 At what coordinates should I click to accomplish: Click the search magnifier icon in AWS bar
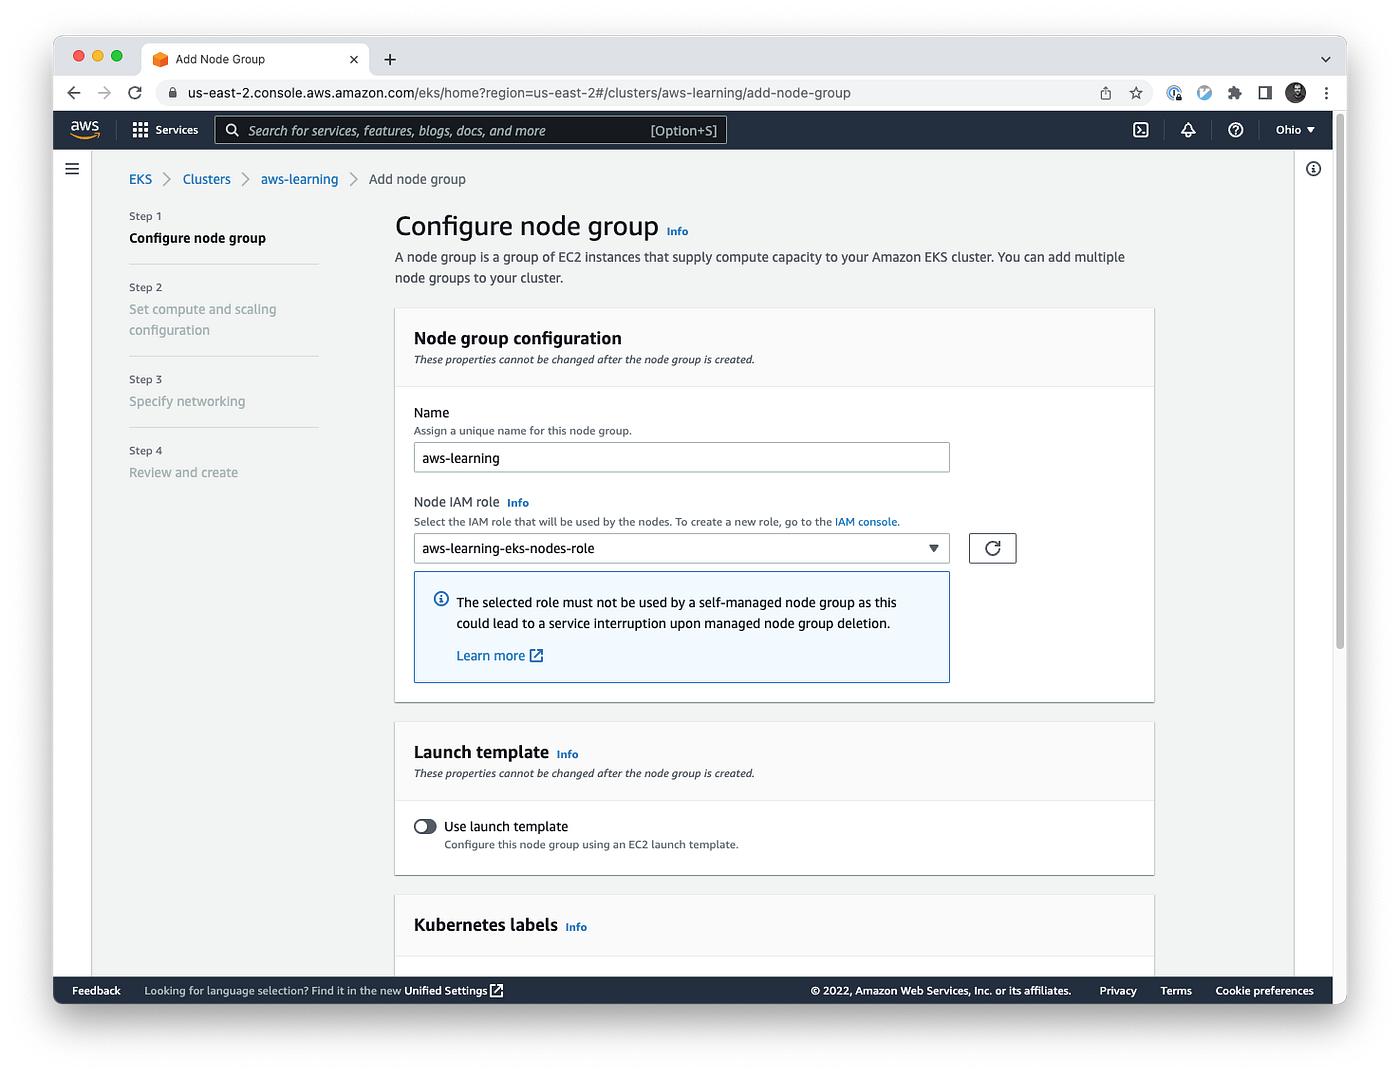tap(232, 130)
